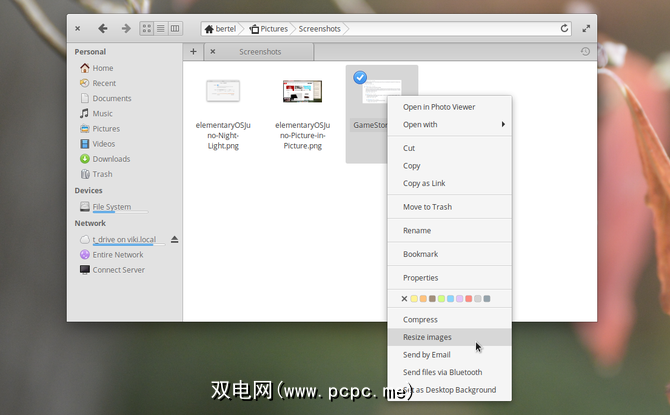Image resolution: width=670 pixels, height=415 pixels.
Task: Choose Send files via Bluetooth
Action: pos(450,372)
